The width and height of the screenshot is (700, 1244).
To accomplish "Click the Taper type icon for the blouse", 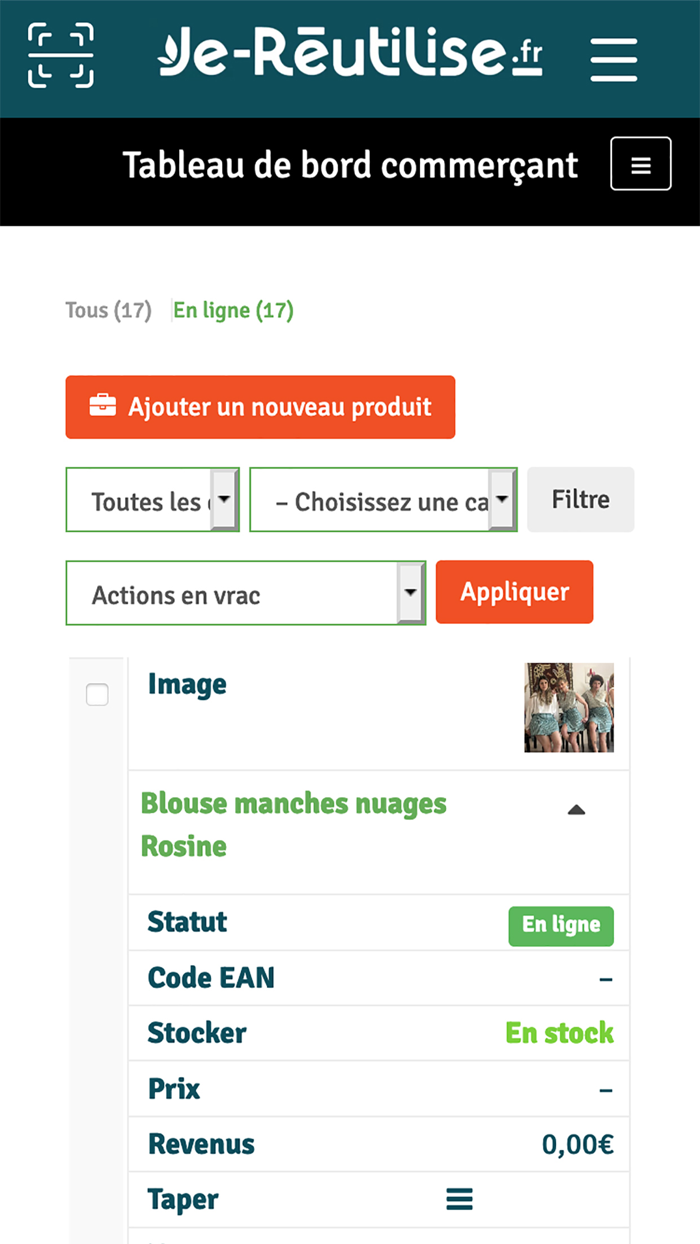I will [459, 1199].
